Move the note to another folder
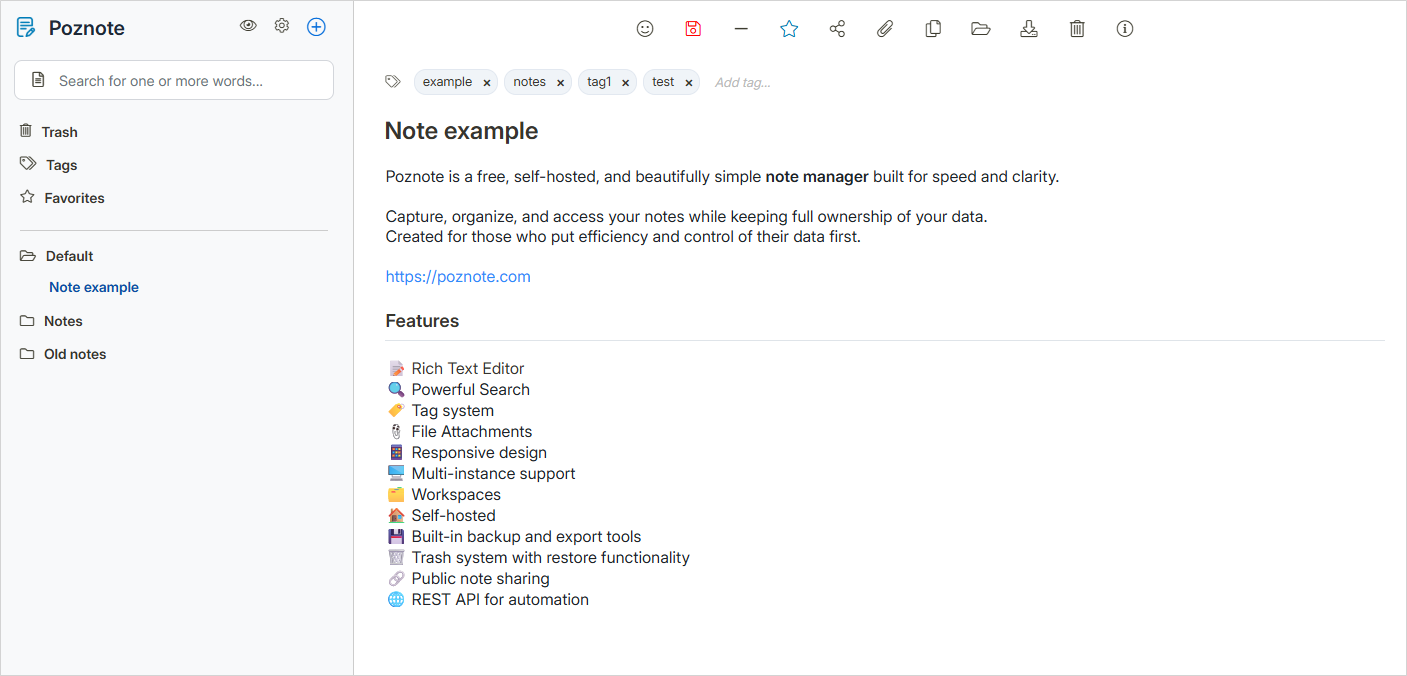Image resolution: width=1407 pixels, height=676 pixels. tap(981, 28)
